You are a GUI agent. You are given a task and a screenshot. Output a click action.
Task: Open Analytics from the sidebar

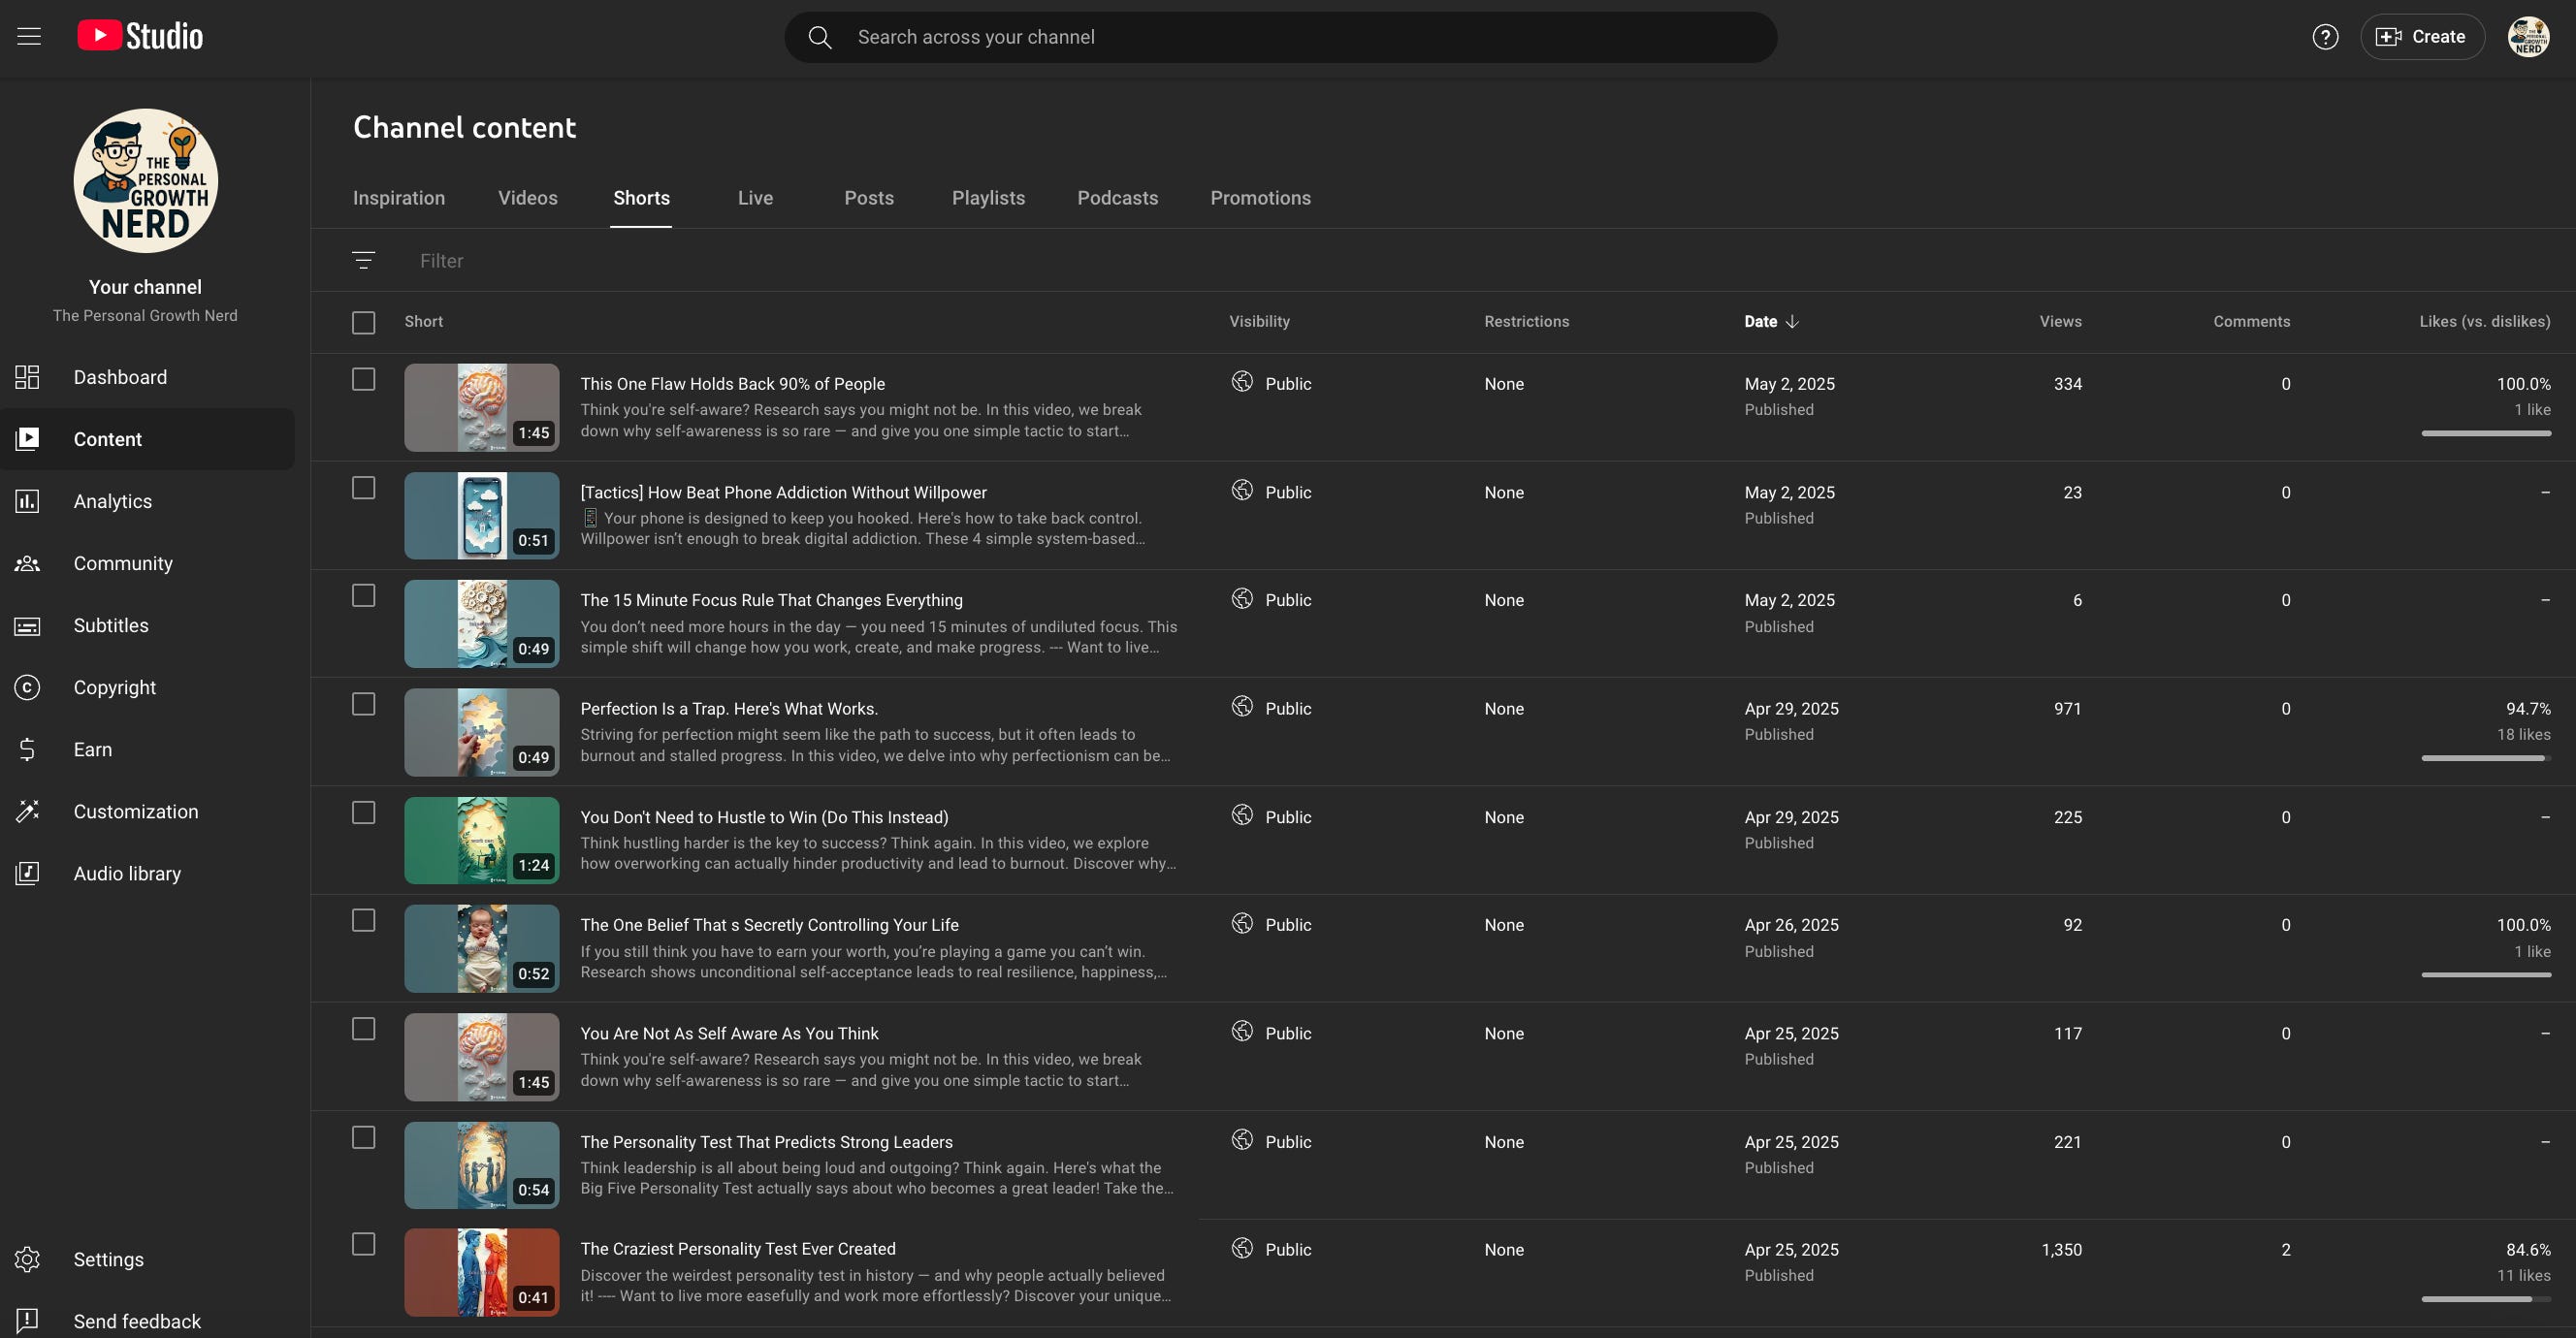112,501
